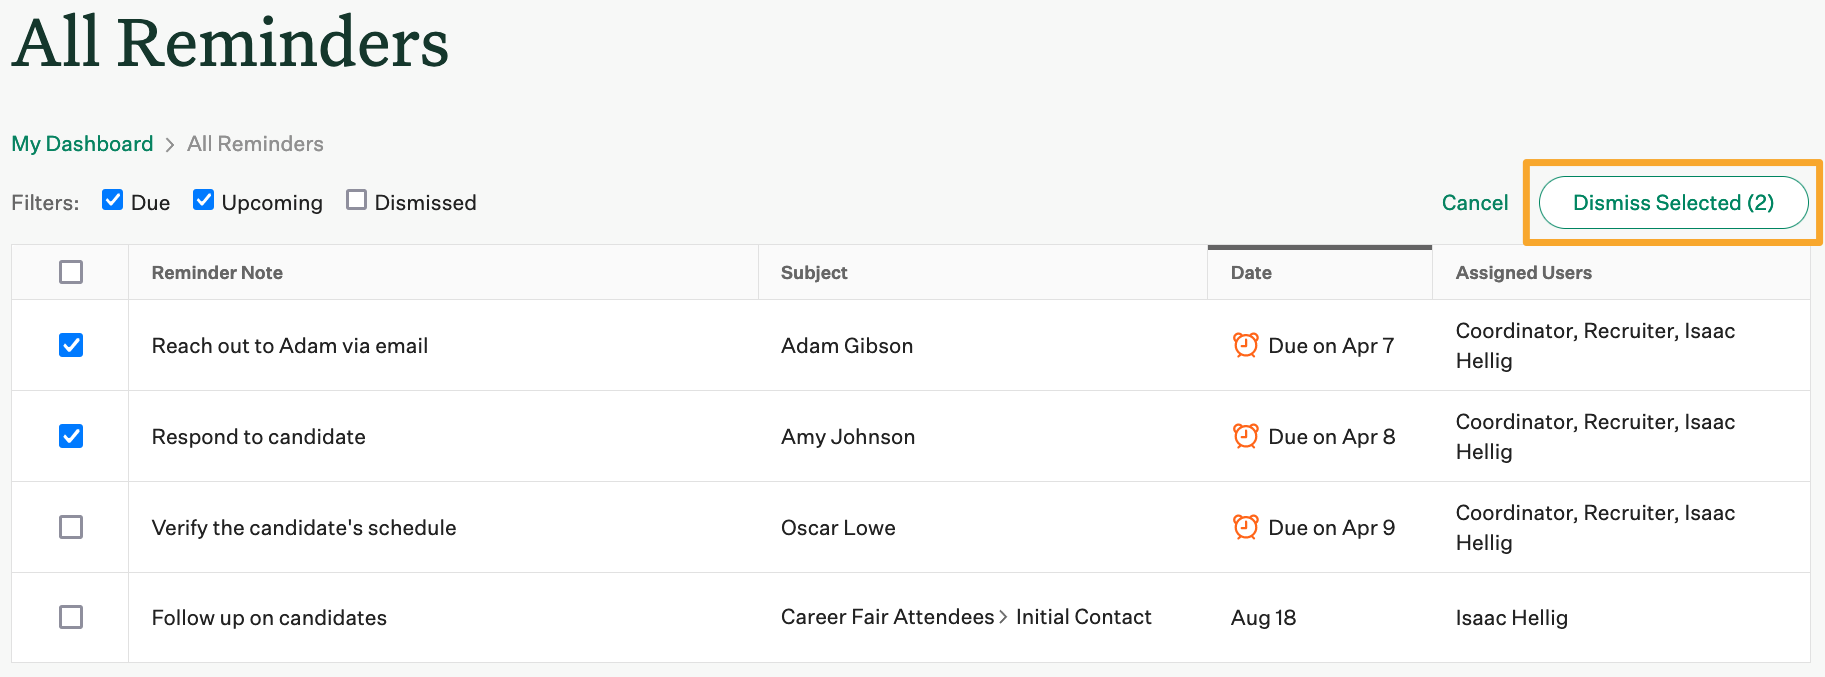Deselect the Reach out to Adam reminder
Image resolution: width=1825 pixels, height=677 pixels.
(x=71, y=345)
